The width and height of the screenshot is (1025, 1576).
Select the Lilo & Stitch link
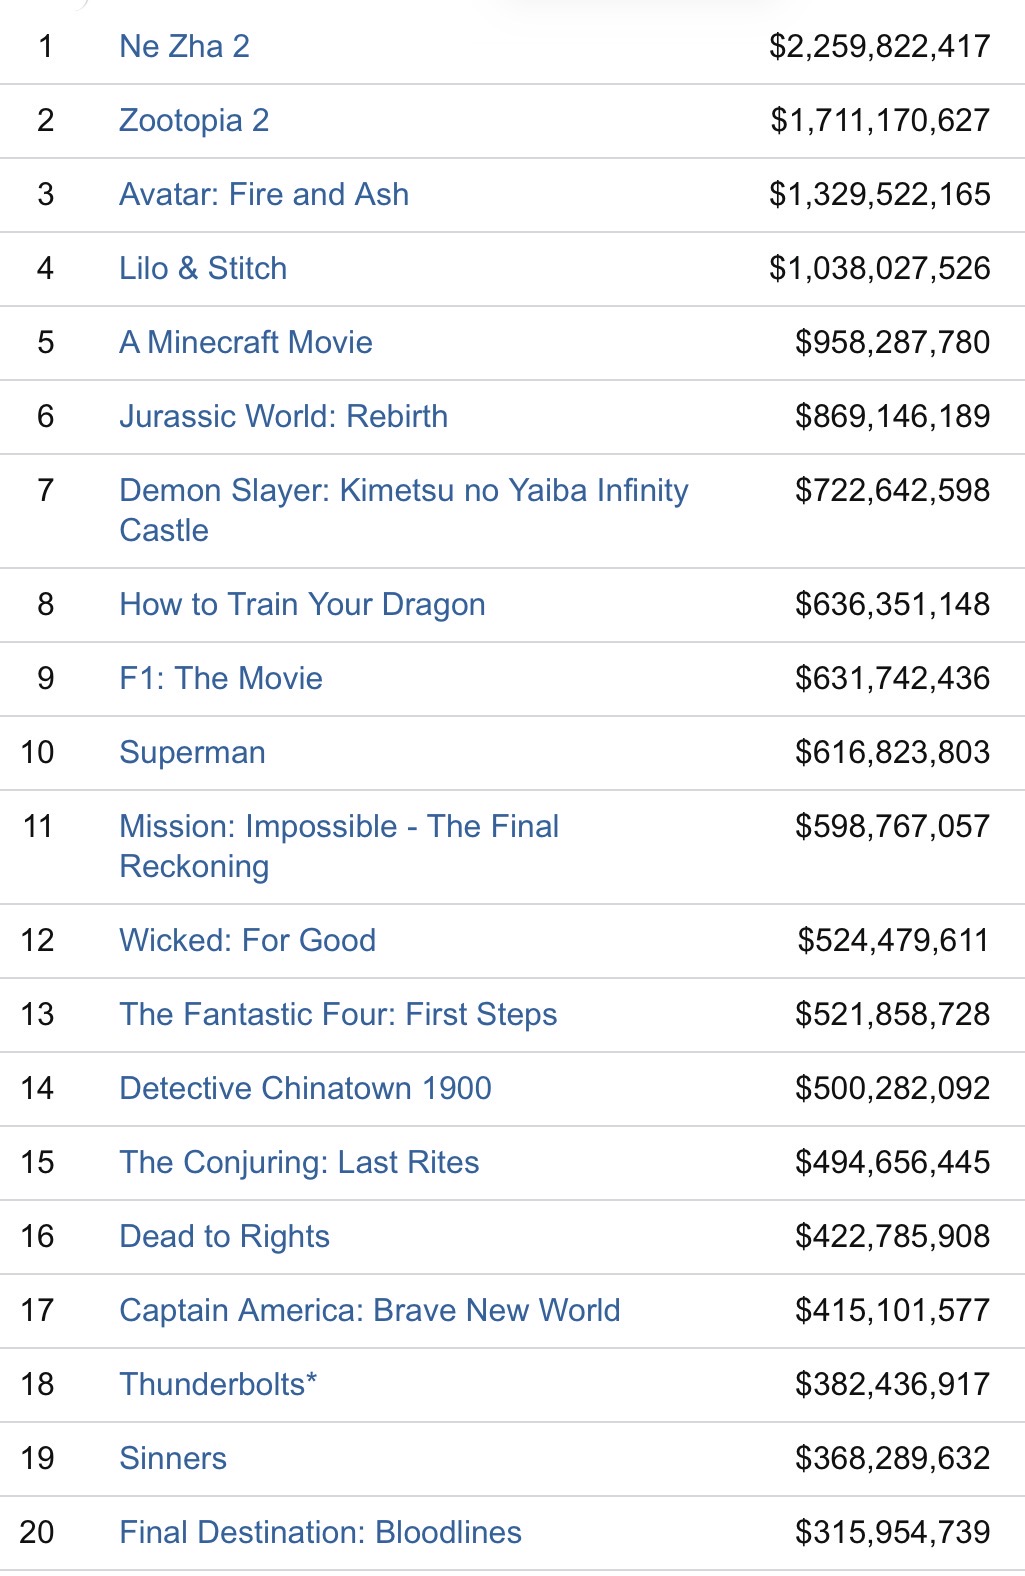(x=203, y=268)
